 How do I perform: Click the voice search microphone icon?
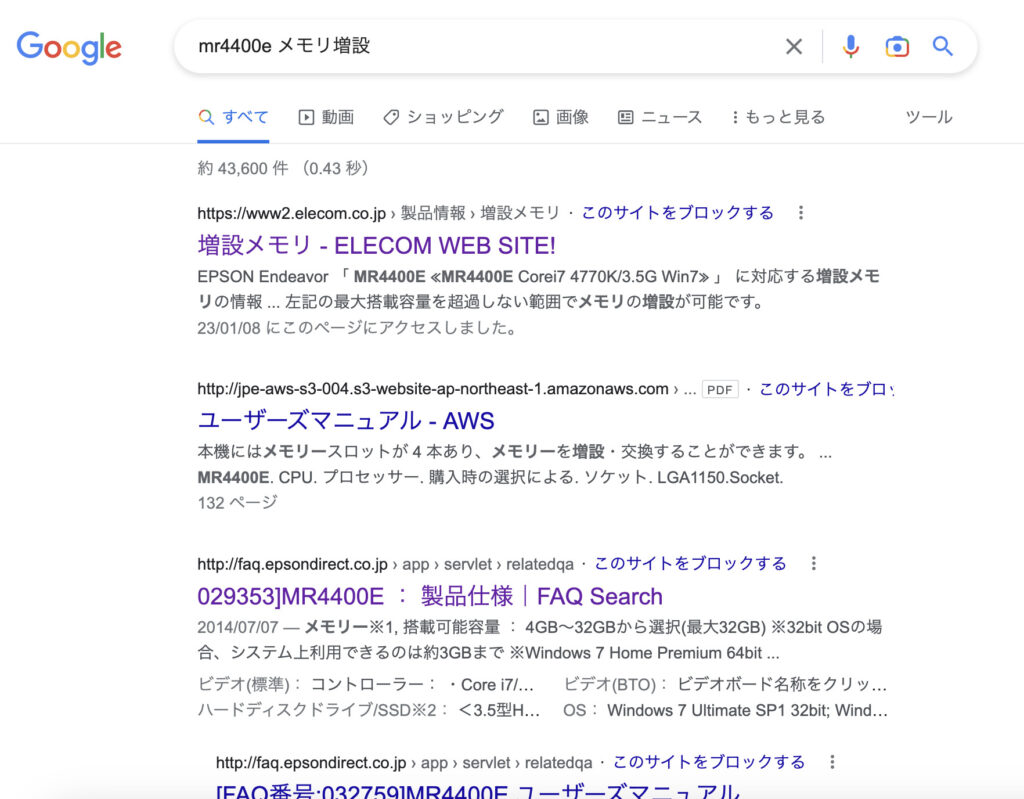(850, 46)
